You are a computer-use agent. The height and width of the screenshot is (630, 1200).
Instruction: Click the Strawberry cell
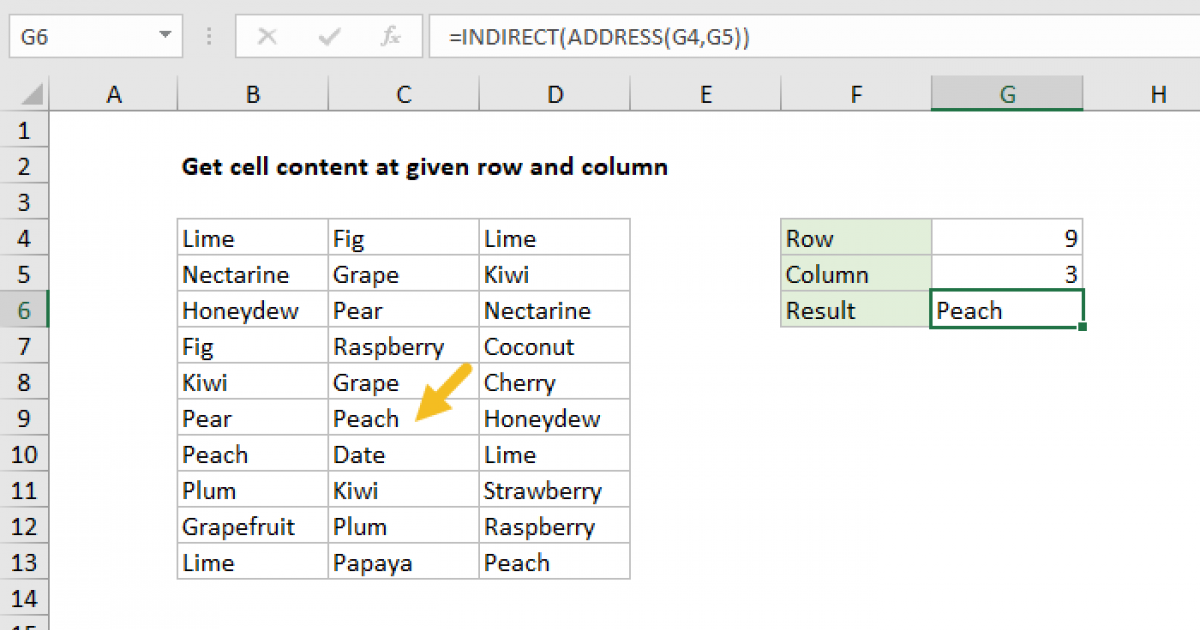click(x=553, y=491)
